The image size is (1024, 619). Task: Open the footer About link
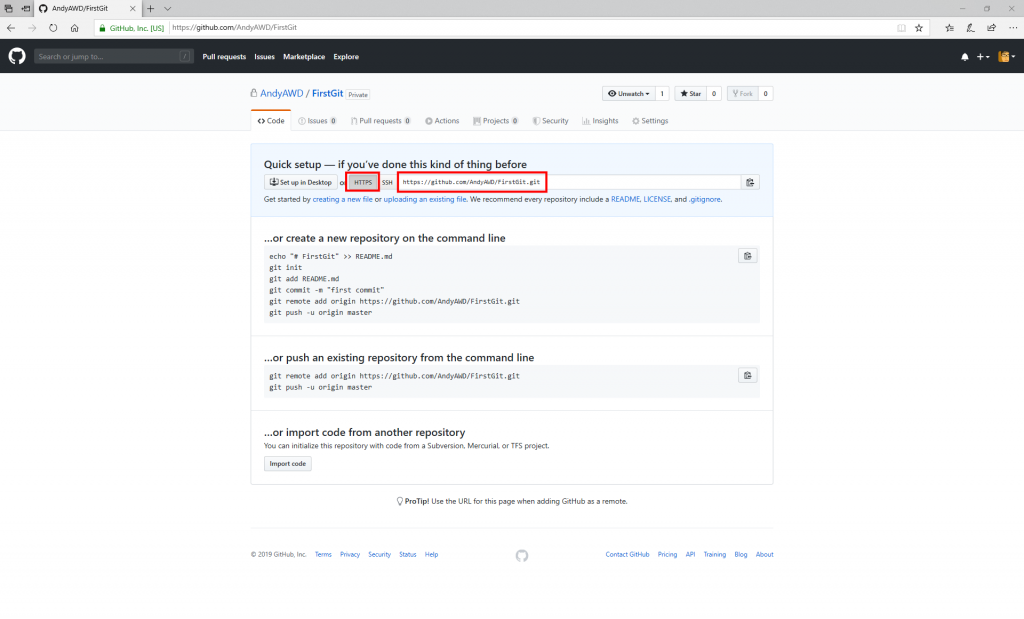tap(765, 554)
